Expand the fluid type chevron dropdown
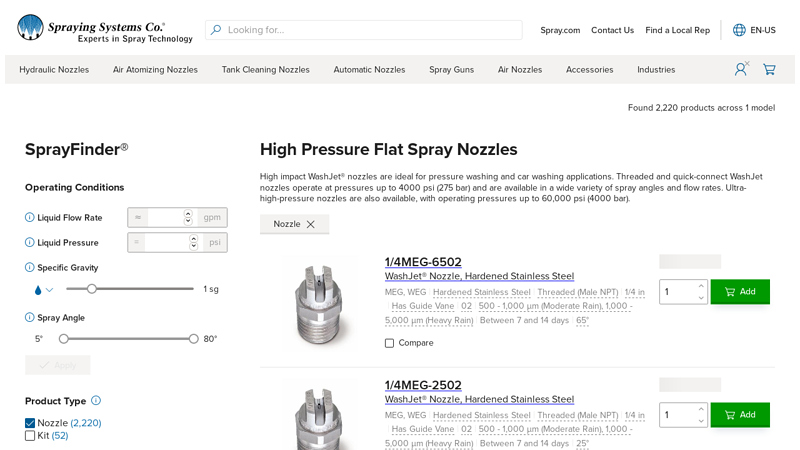Viewport: 800px width, 450px height. tap(49, 290)
